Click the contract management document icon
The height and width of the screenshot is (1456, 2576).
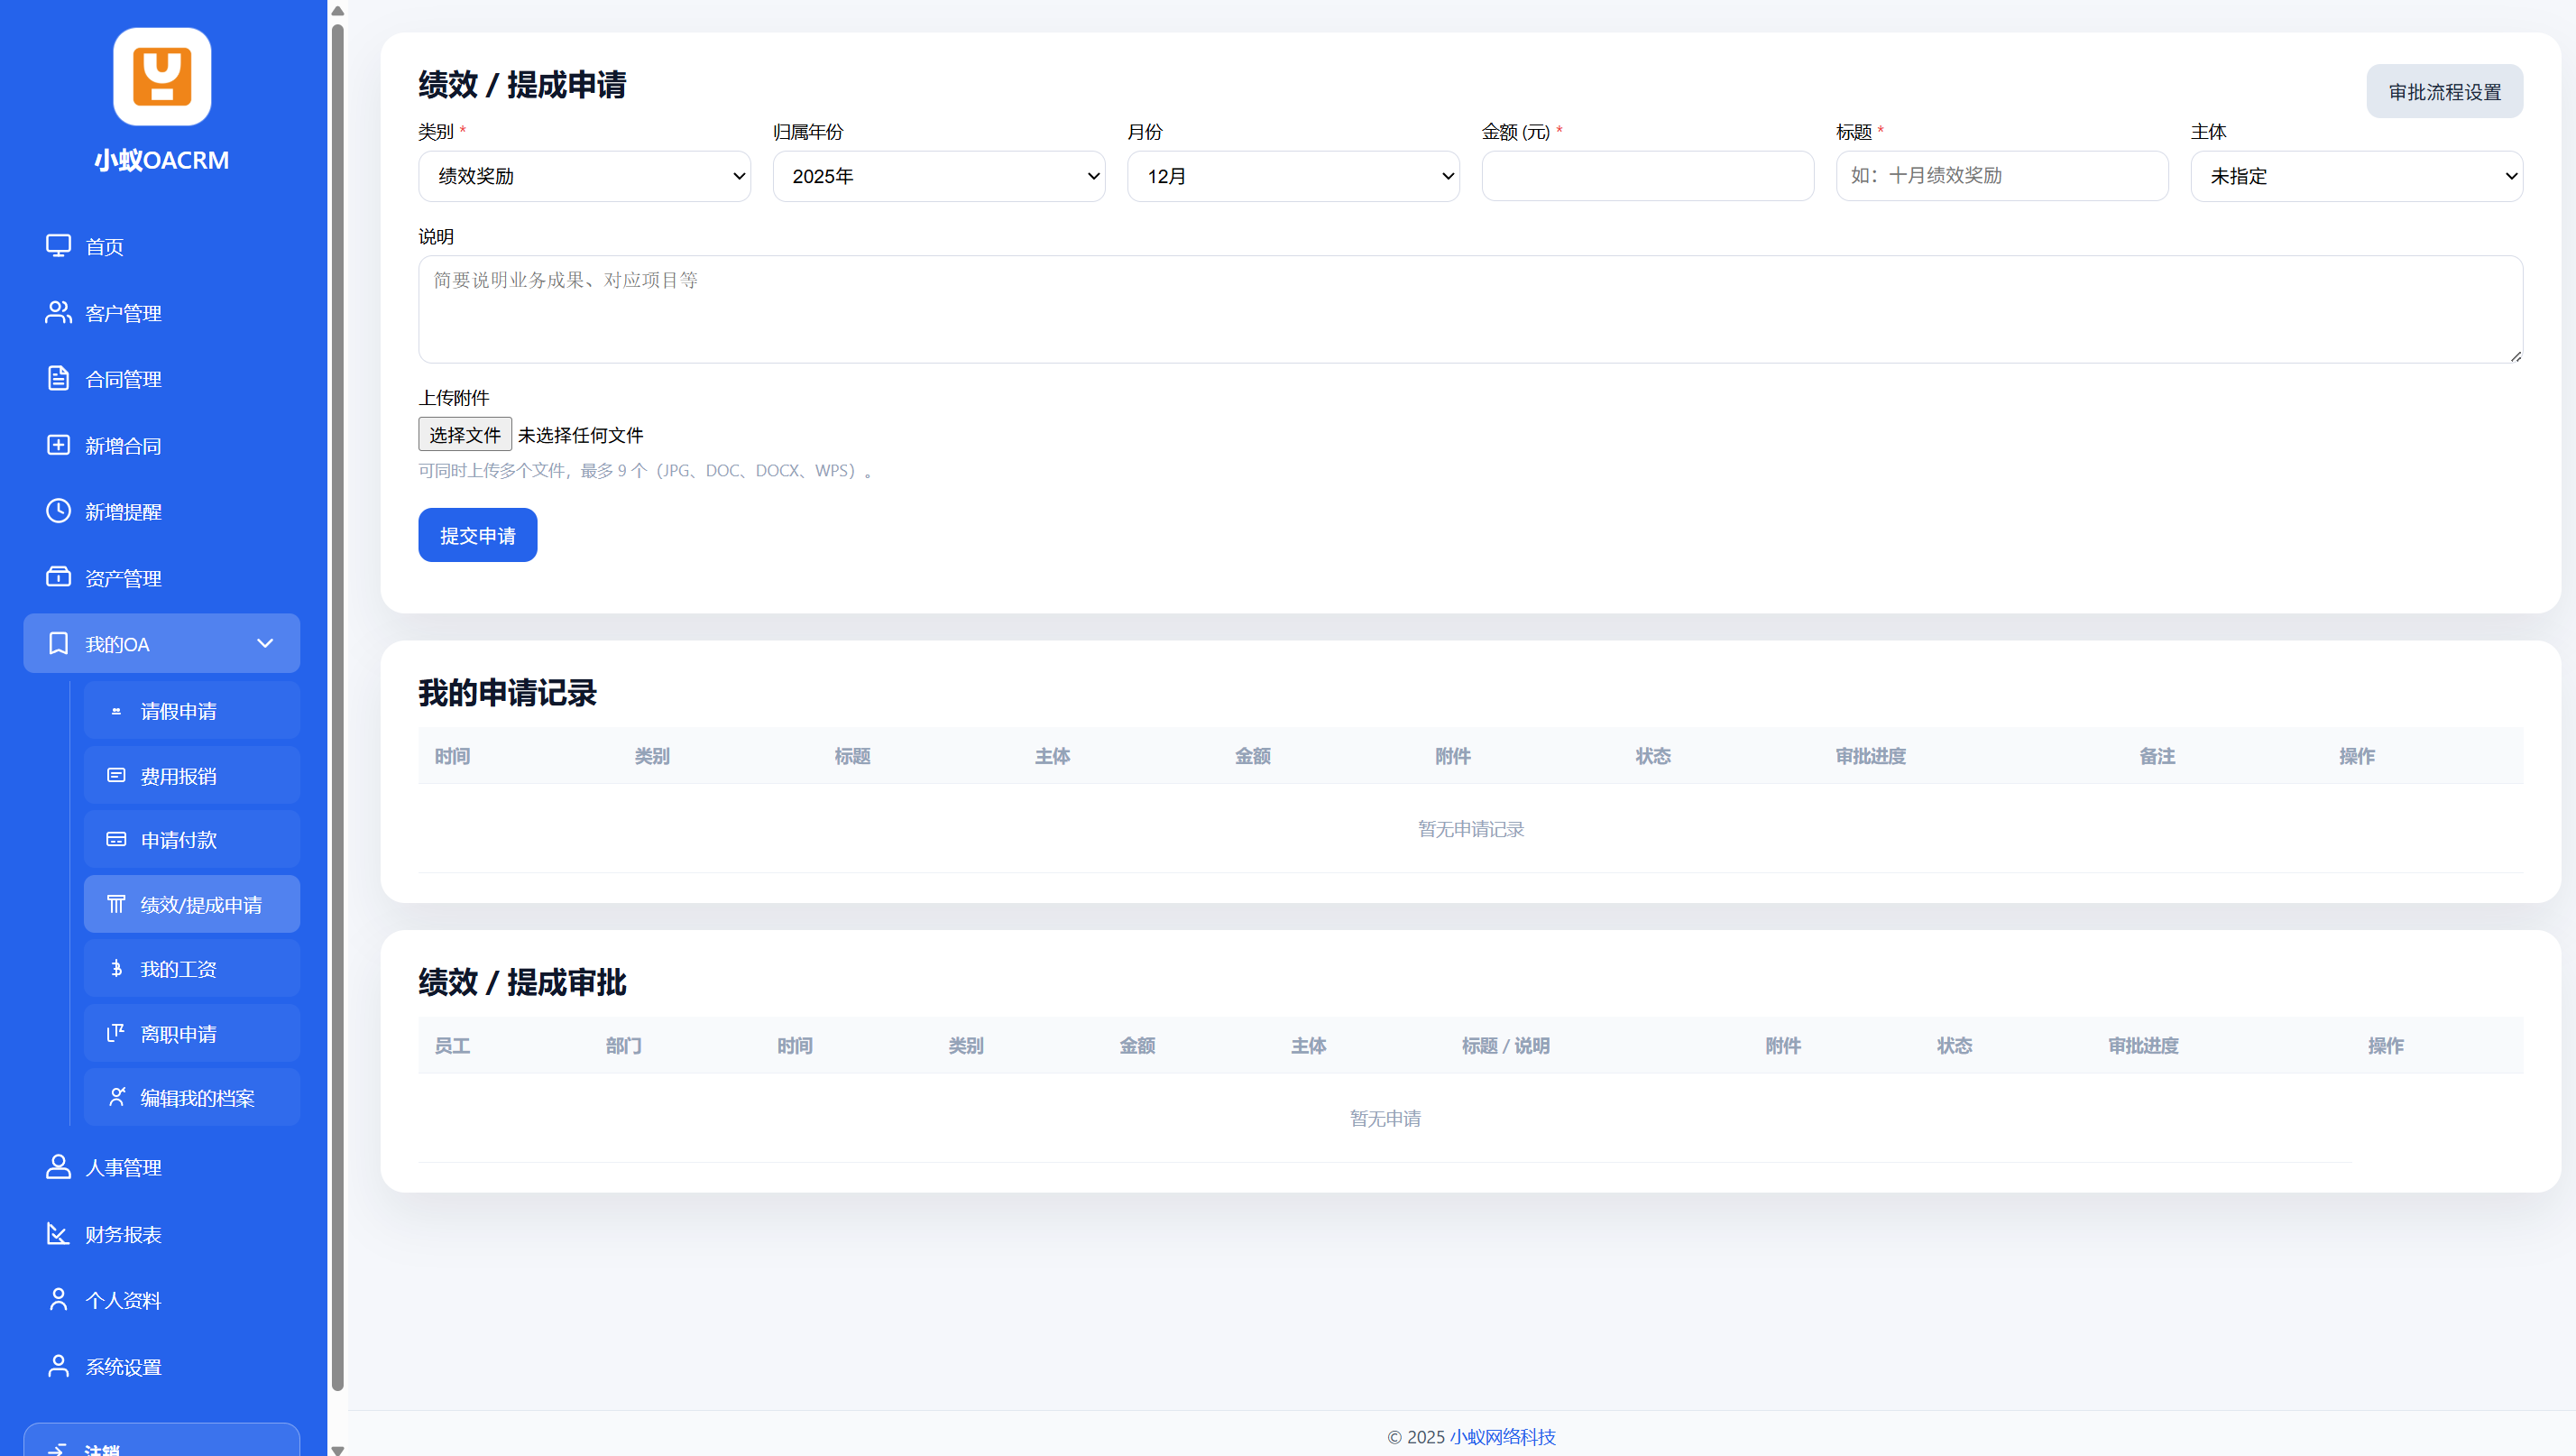click(x=58, y=379)
